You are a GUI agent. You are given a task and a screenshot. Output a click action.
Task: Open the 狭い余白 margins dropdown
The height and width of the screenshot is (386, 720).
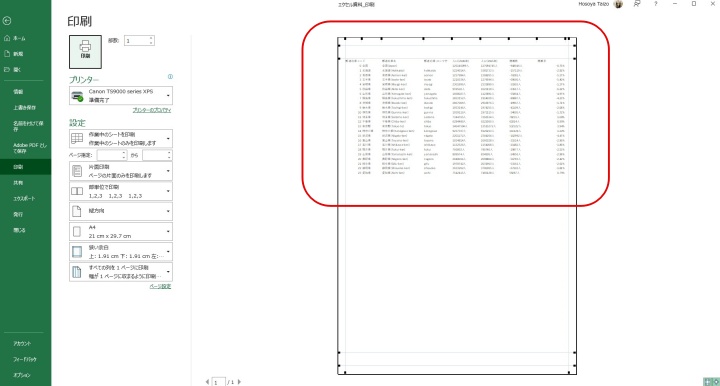coord(121,252)
